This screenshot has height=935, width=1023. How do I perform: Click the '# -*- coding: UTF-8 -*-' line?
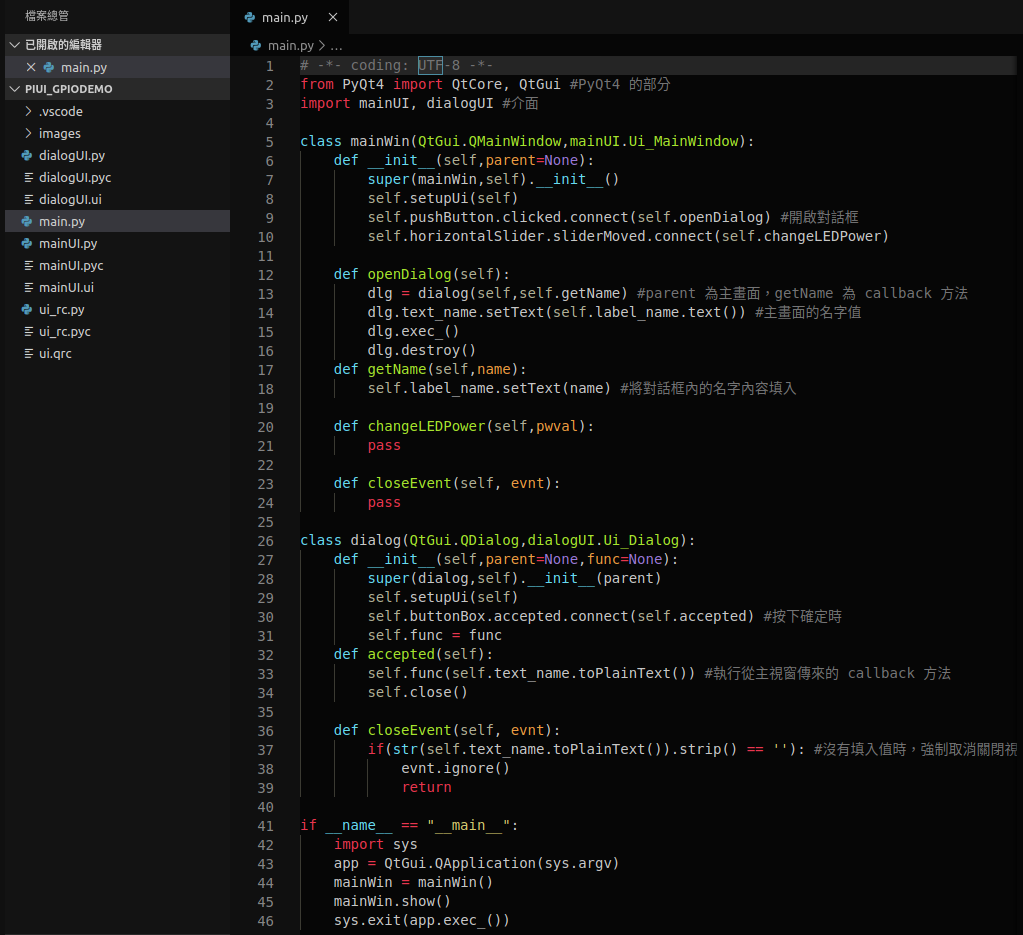(397, 66)
